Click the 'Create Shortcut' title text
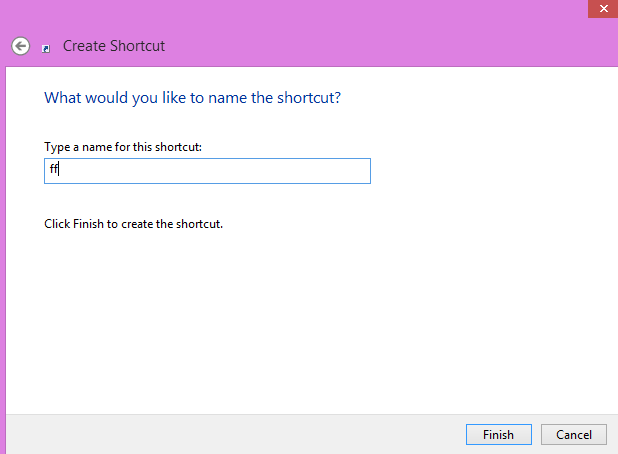 114,46
